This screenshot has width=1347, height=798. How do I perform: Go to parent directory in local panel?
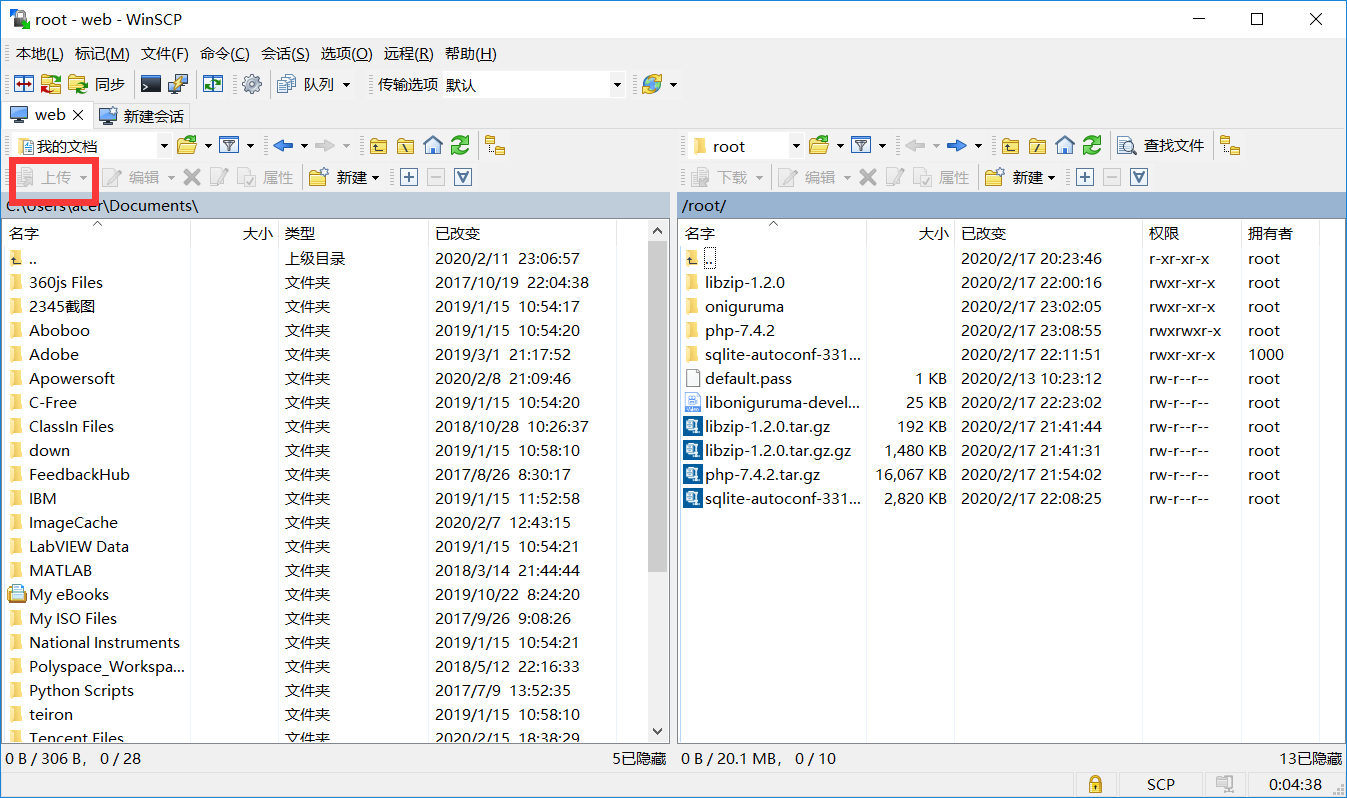point(378,146)
